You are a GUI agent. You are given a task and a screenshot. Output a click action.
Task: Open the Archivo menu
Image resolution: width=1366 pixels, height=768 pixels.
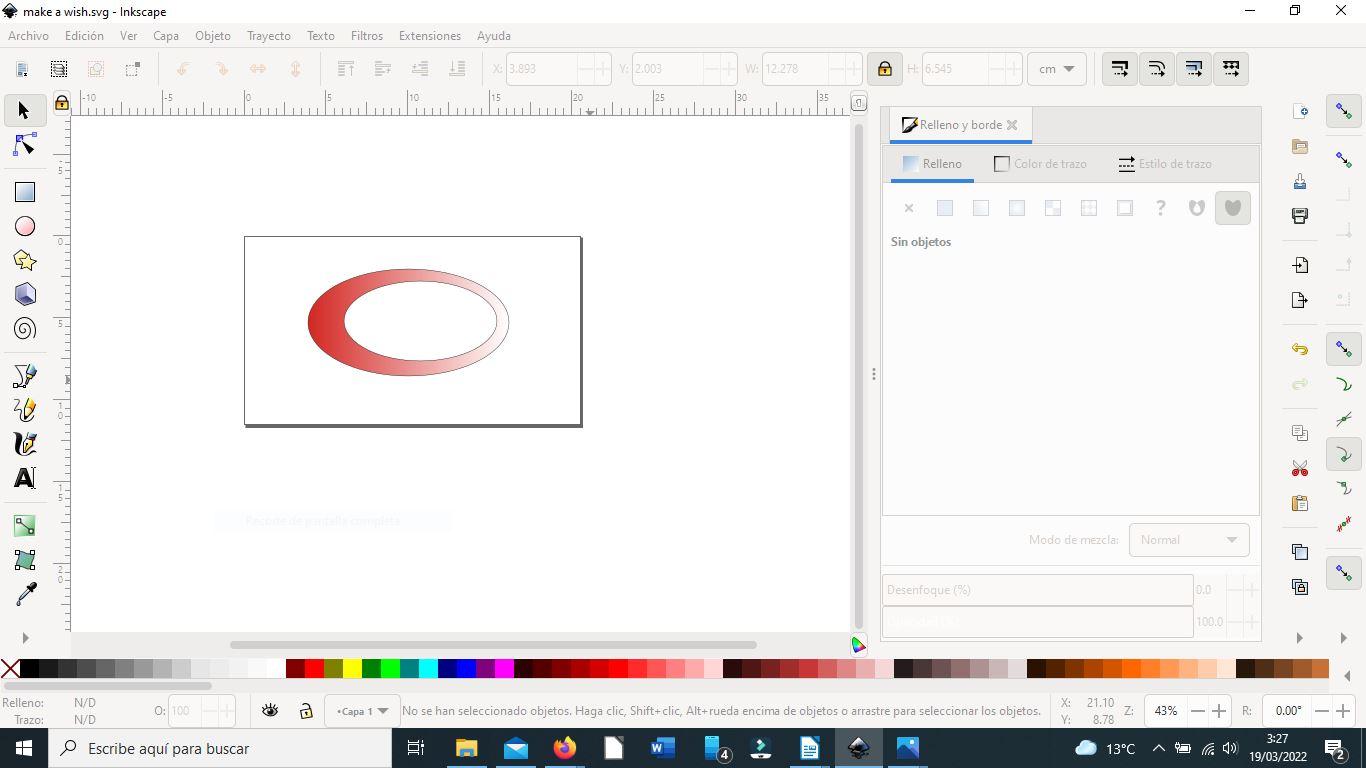pyautogui.click(x=28, y=35)
